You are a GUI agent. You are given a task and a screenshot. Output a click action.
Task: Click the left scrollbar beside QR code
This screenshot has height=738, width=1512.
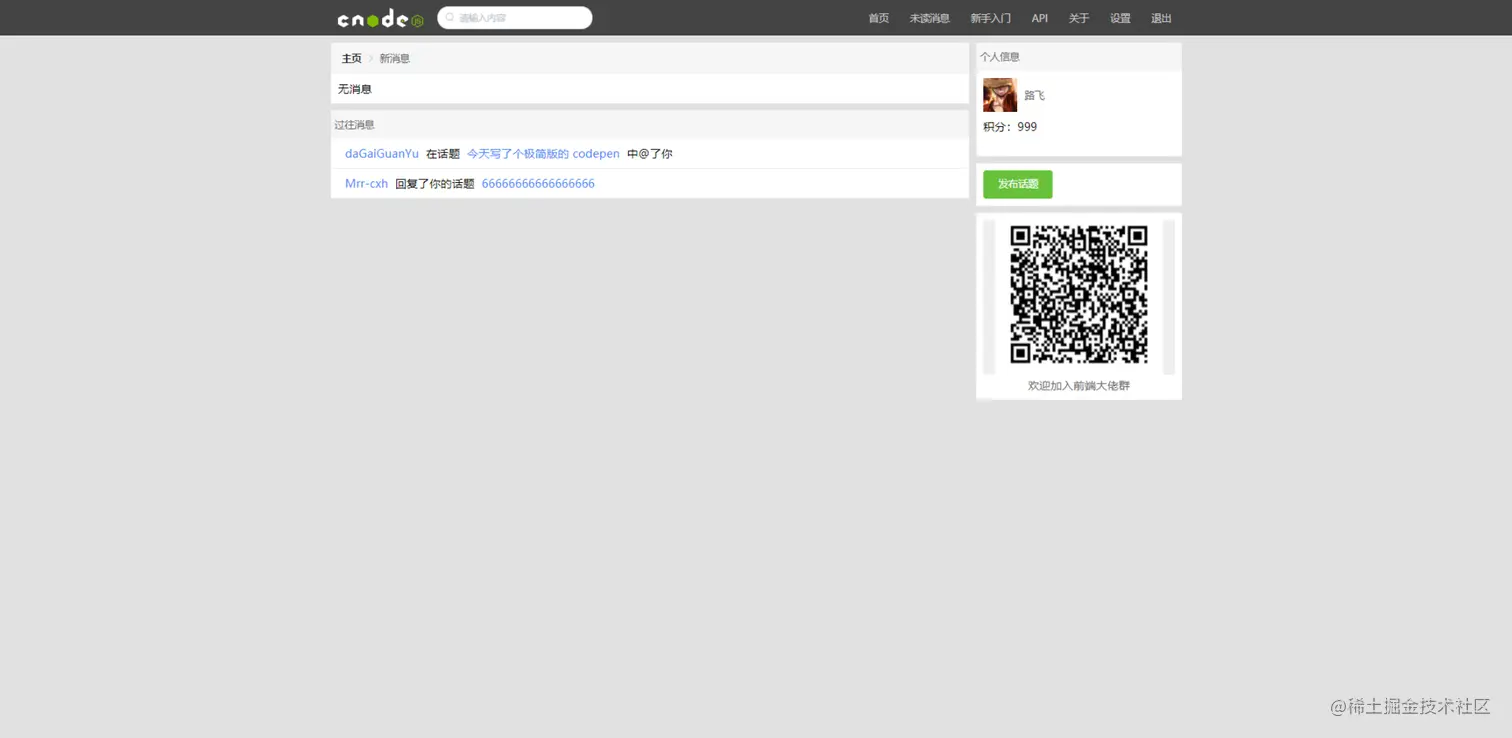click(989, 294)
